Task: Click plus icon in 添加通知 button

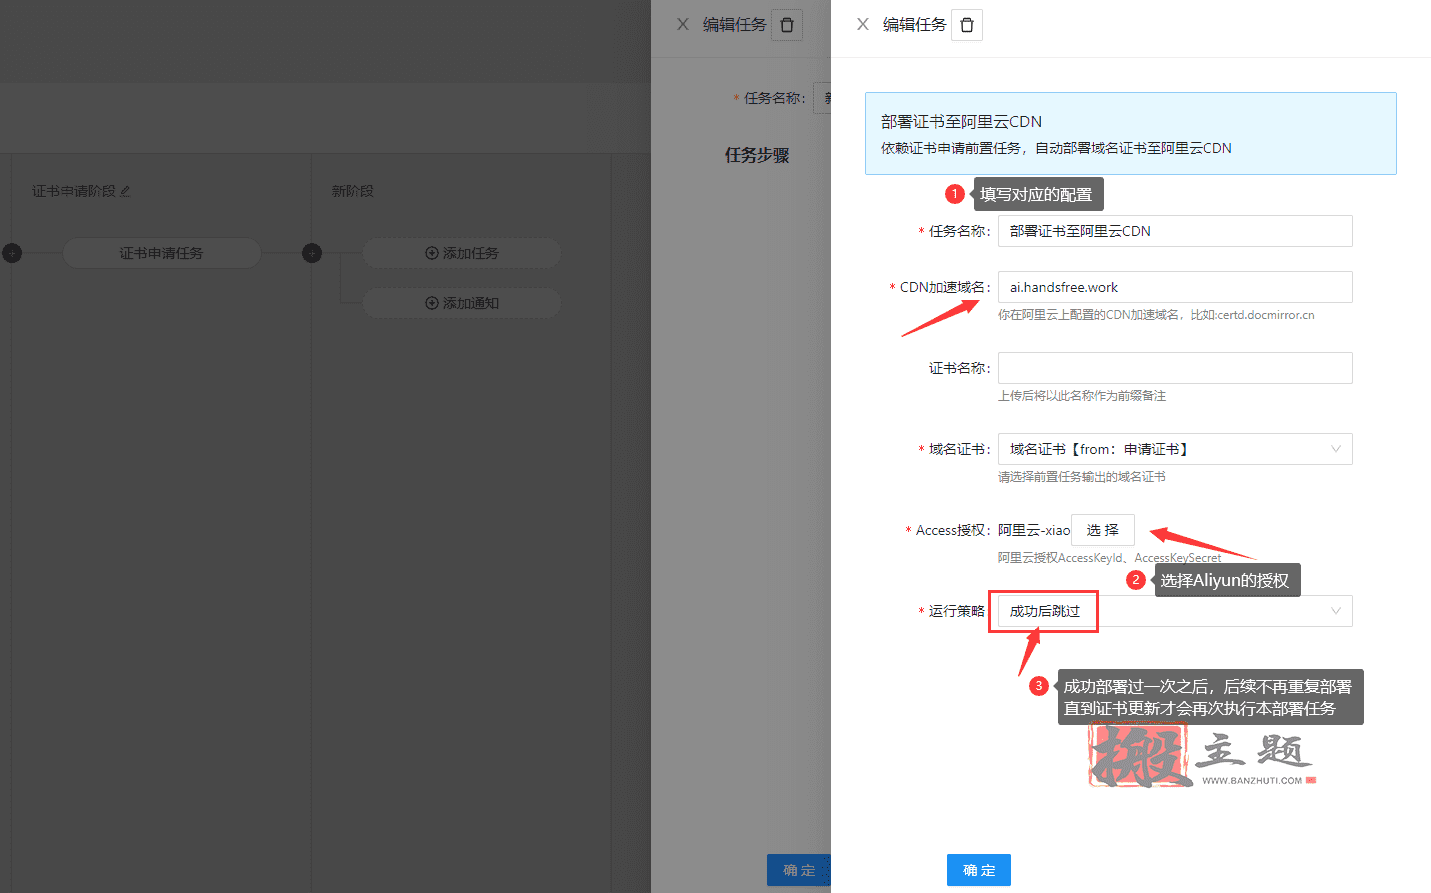Action: pyautogui.click(x=432, y=303)
